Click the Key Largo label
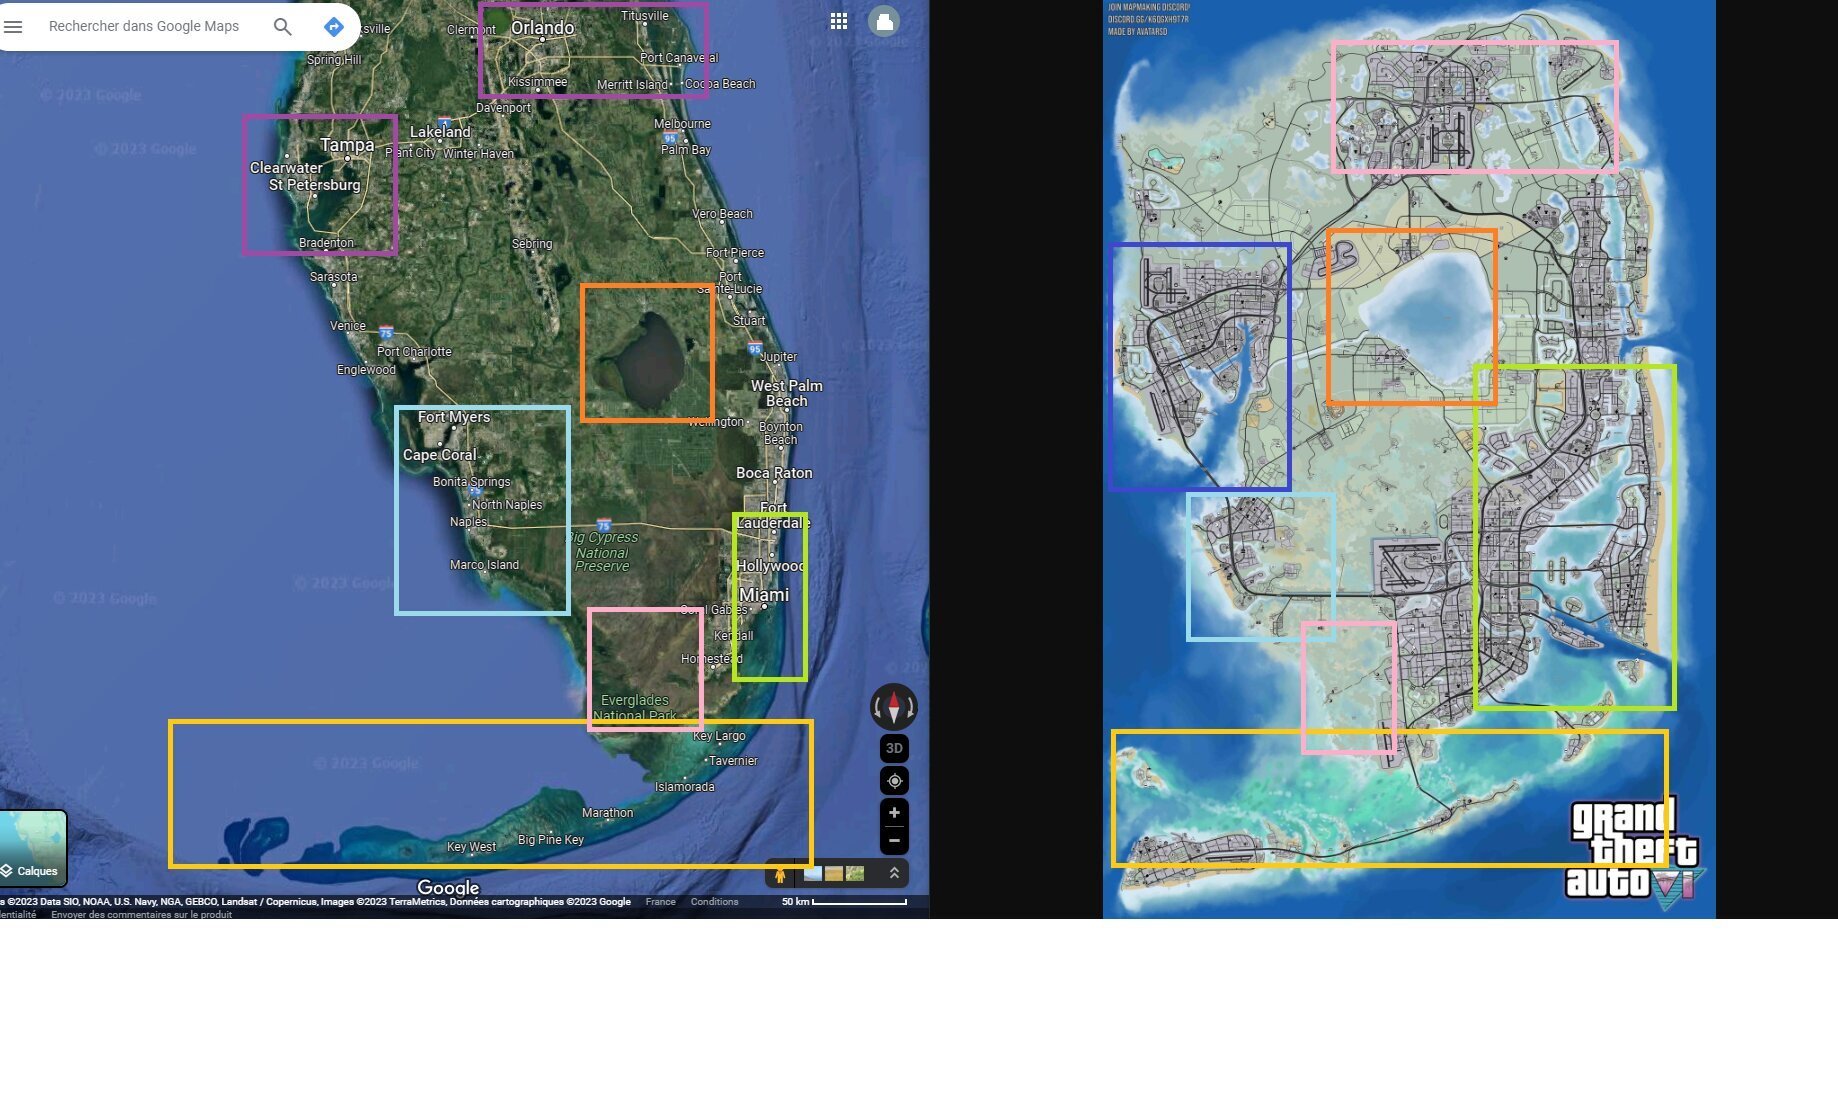The image size is (1838, 1100). pos(719,736)
